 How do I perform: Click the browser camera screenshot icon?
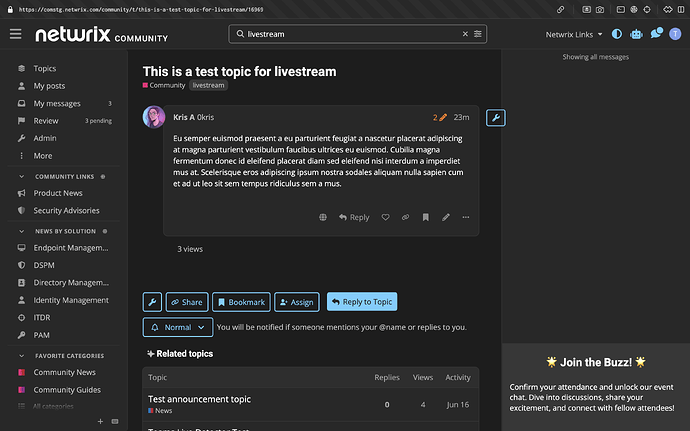coord(600,9)
